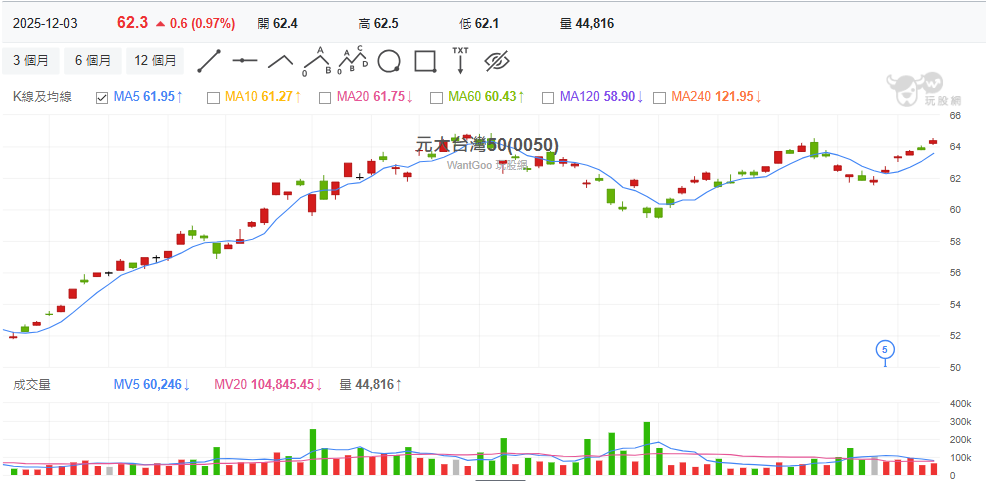
Task: Enable the MA20 moving average line
Action: click(324, 97)
